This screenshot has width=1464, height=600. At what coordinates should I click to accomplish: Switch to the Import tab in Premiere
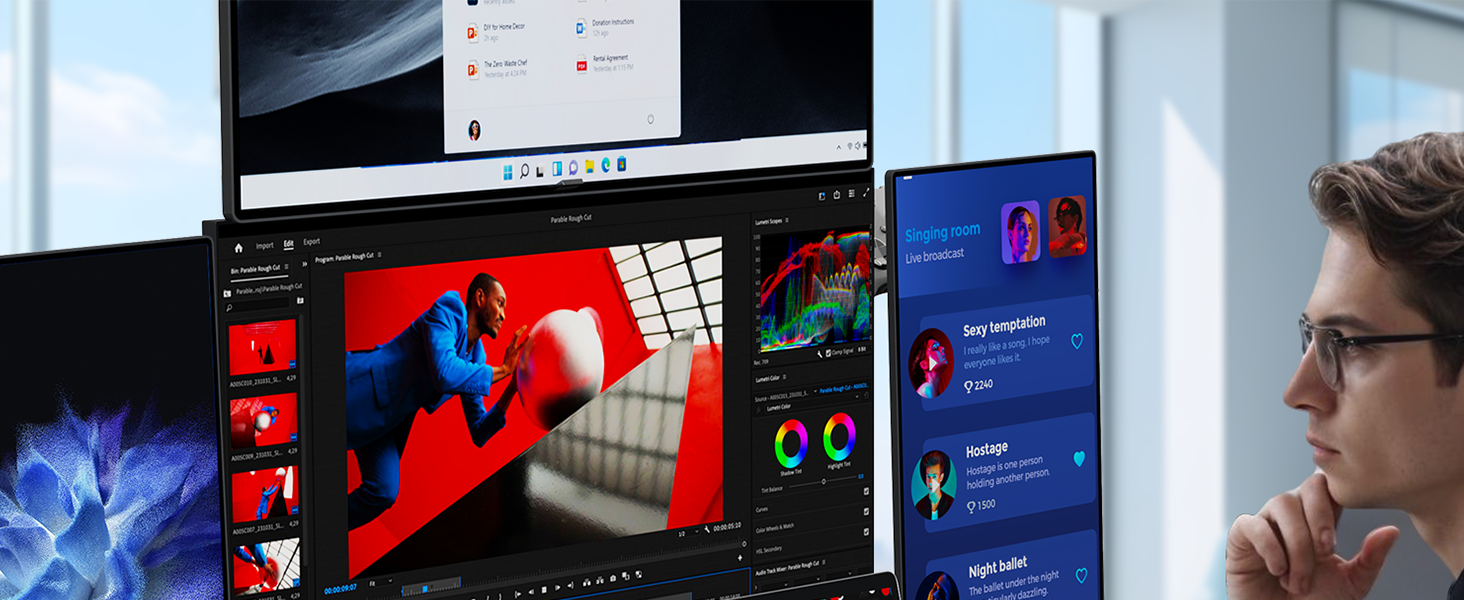click(x=264, y=245)
